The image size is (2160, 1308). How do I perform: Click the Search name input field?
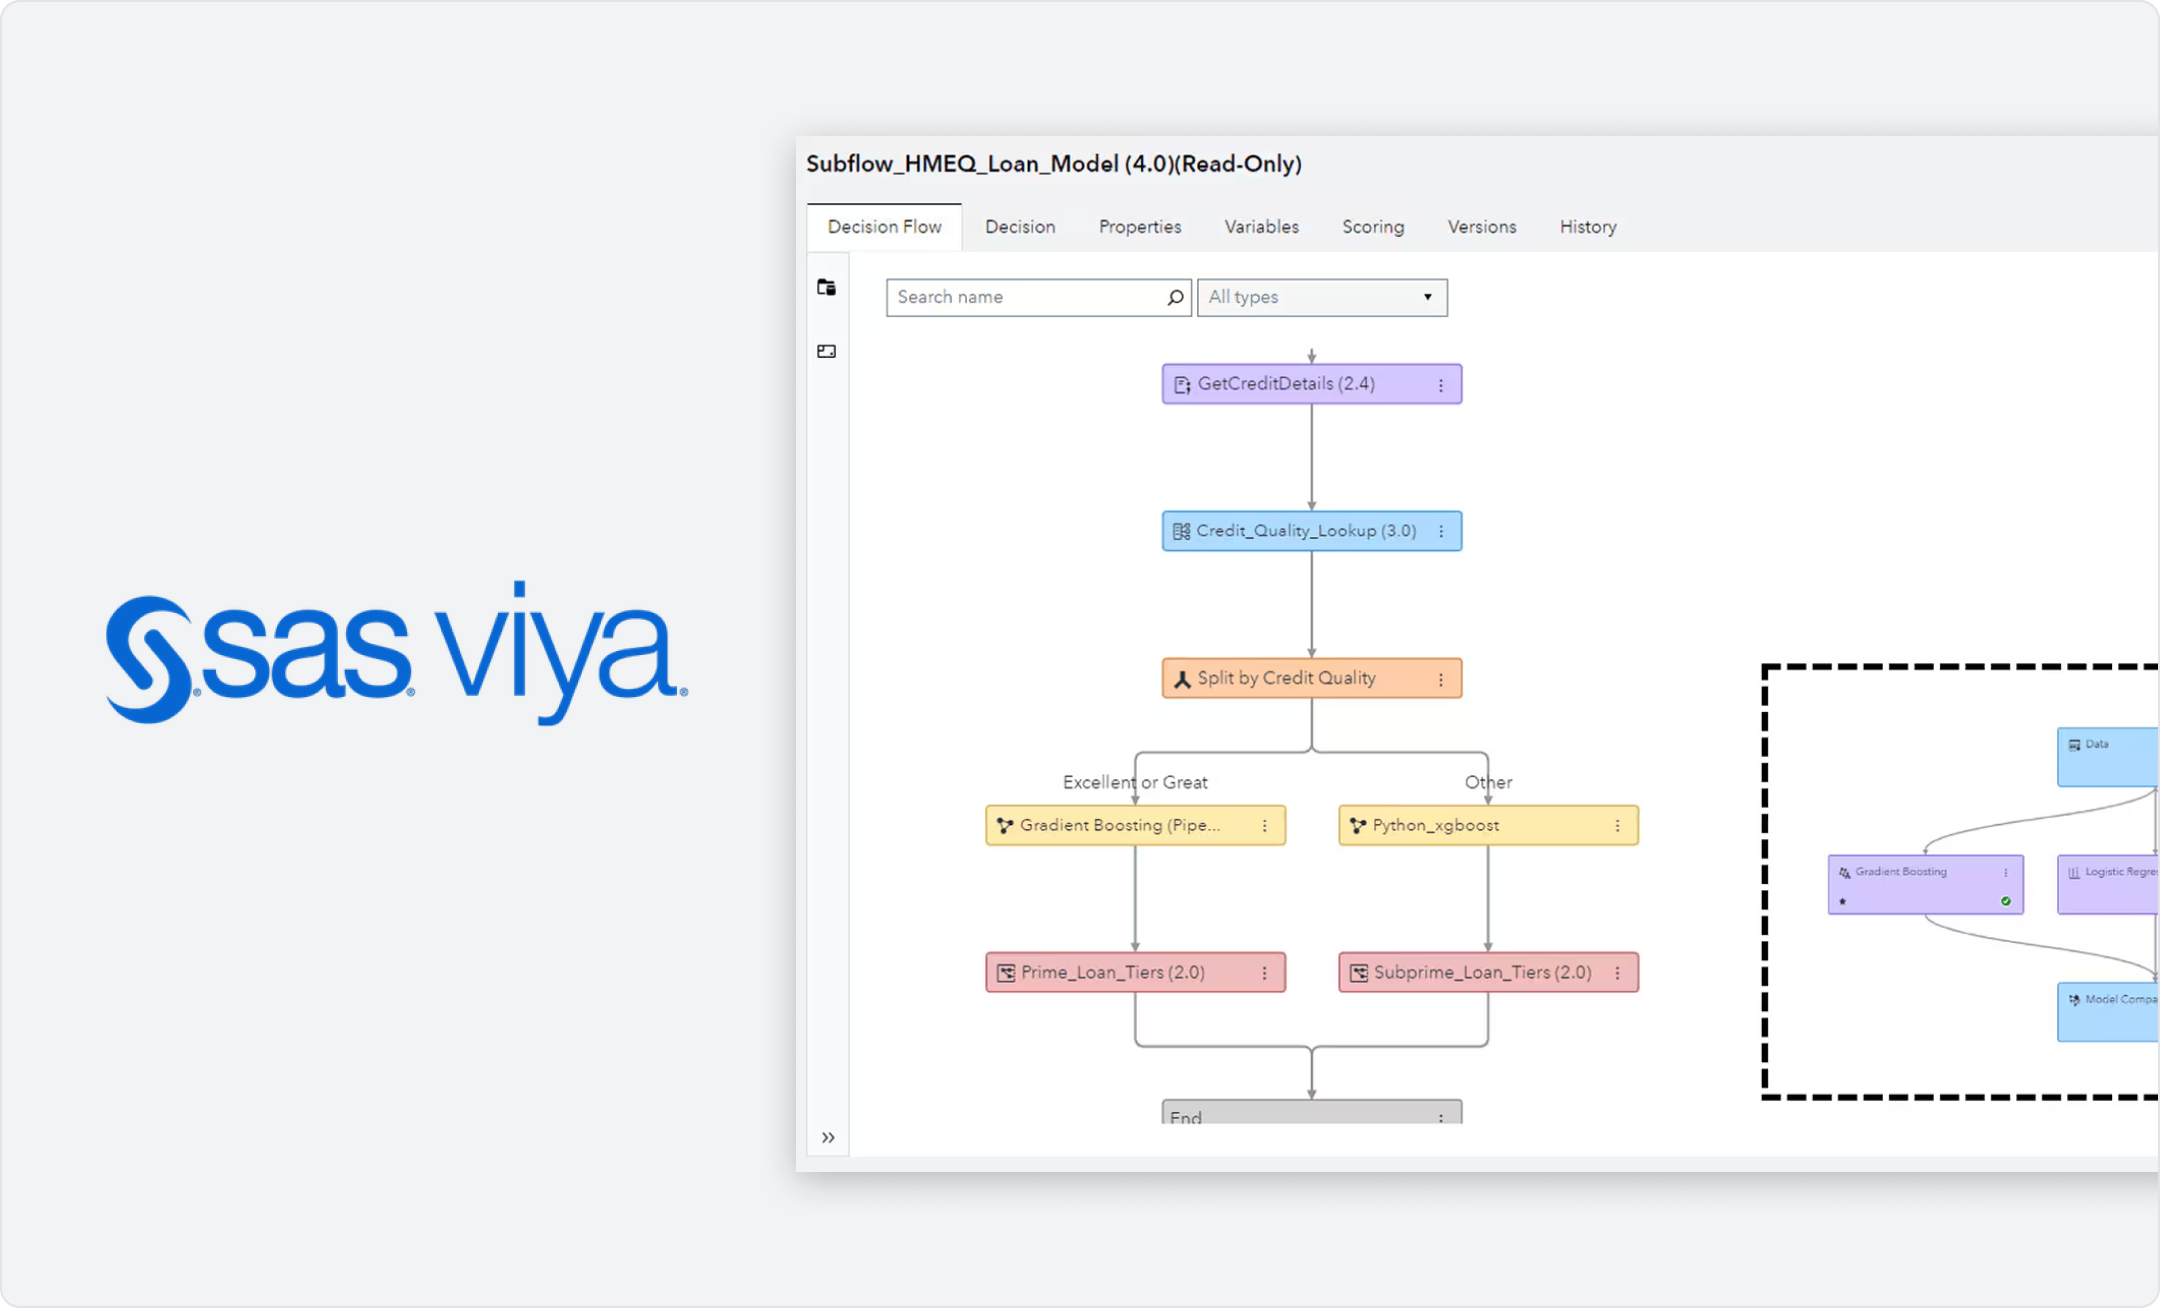[x=1038, y=297]
